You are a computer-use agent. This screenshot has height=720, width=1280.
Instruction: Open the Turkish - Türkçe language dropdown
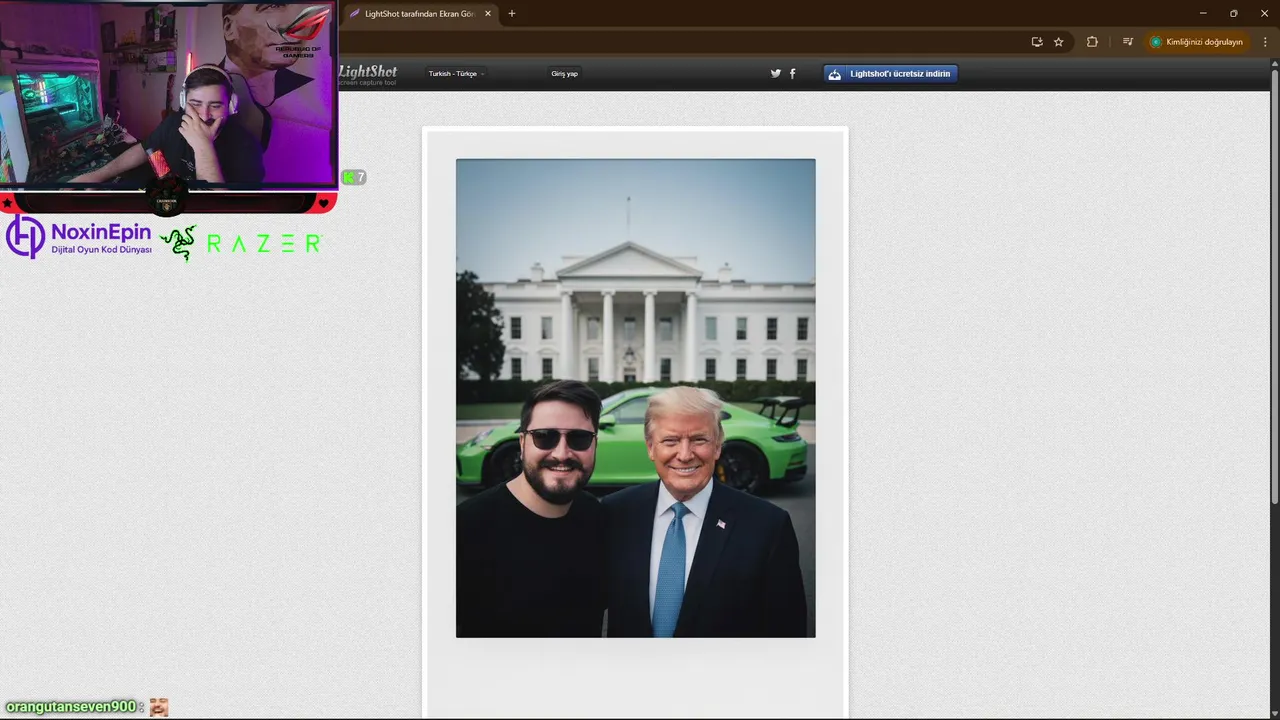[456, 74]
